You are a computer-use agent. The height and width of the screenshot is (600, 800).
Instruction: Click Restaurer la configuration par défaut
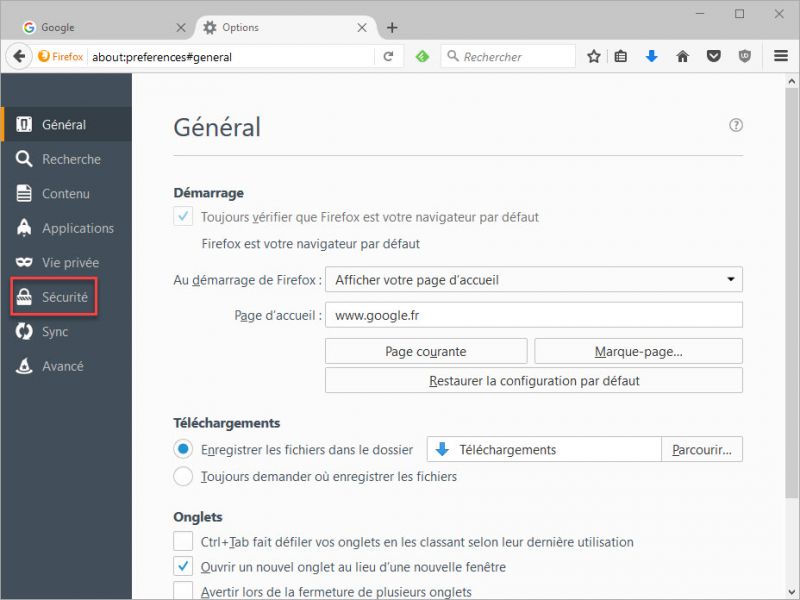534,381
